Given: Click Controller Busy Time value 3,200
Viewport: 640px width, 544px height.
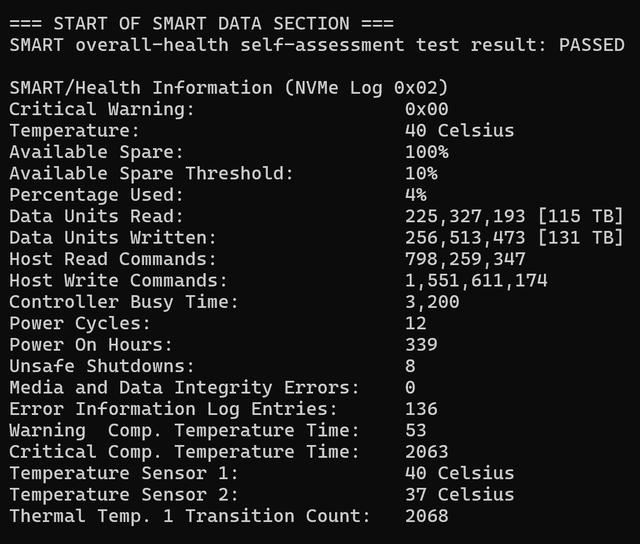Looking at the screenshot, I should coord(432,302).
